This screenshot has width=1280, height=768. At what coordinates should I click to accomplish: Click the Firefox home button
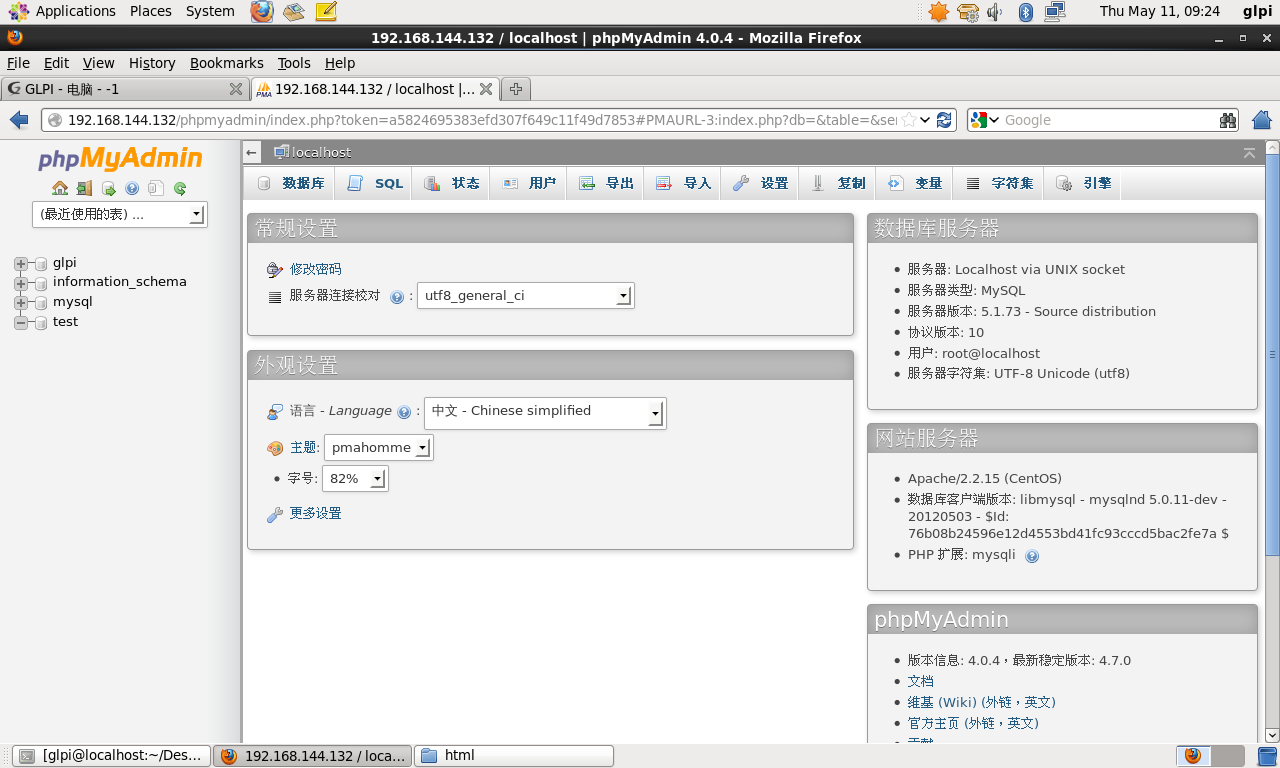(x=1261, y=120)
